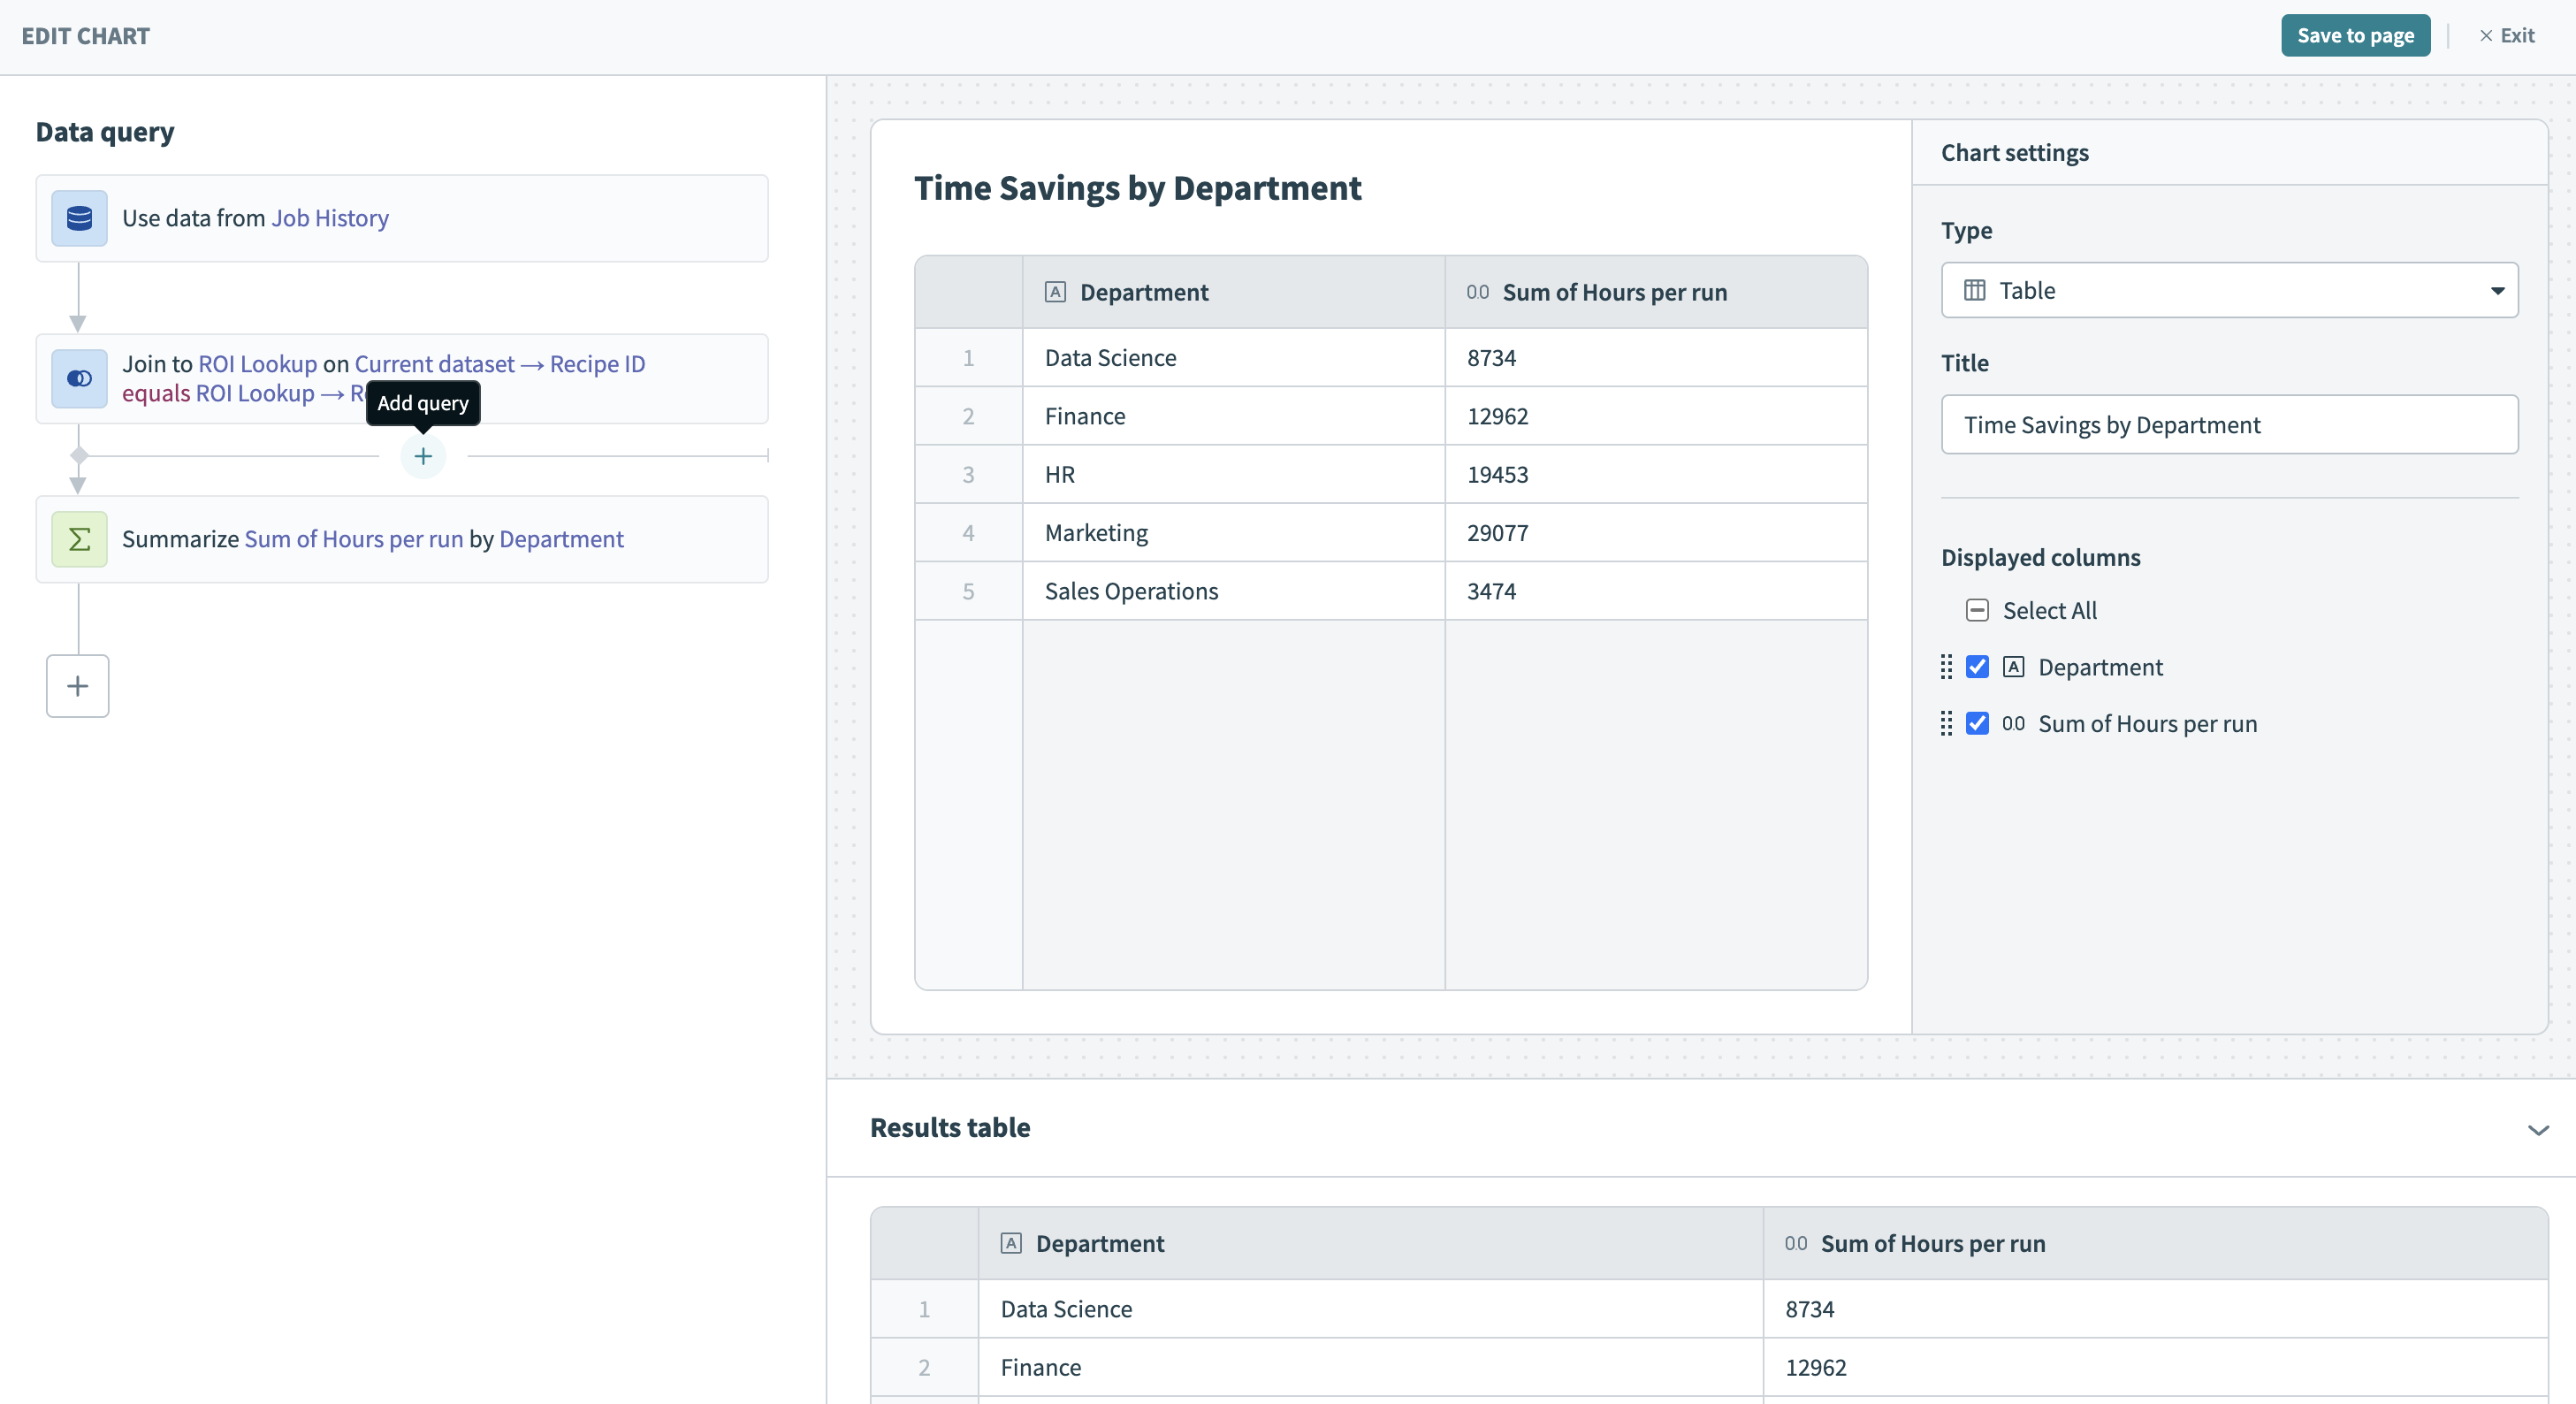Click the EDIT CHART header label
The width and height of the screenshot is (2576, 1404).
85,36
